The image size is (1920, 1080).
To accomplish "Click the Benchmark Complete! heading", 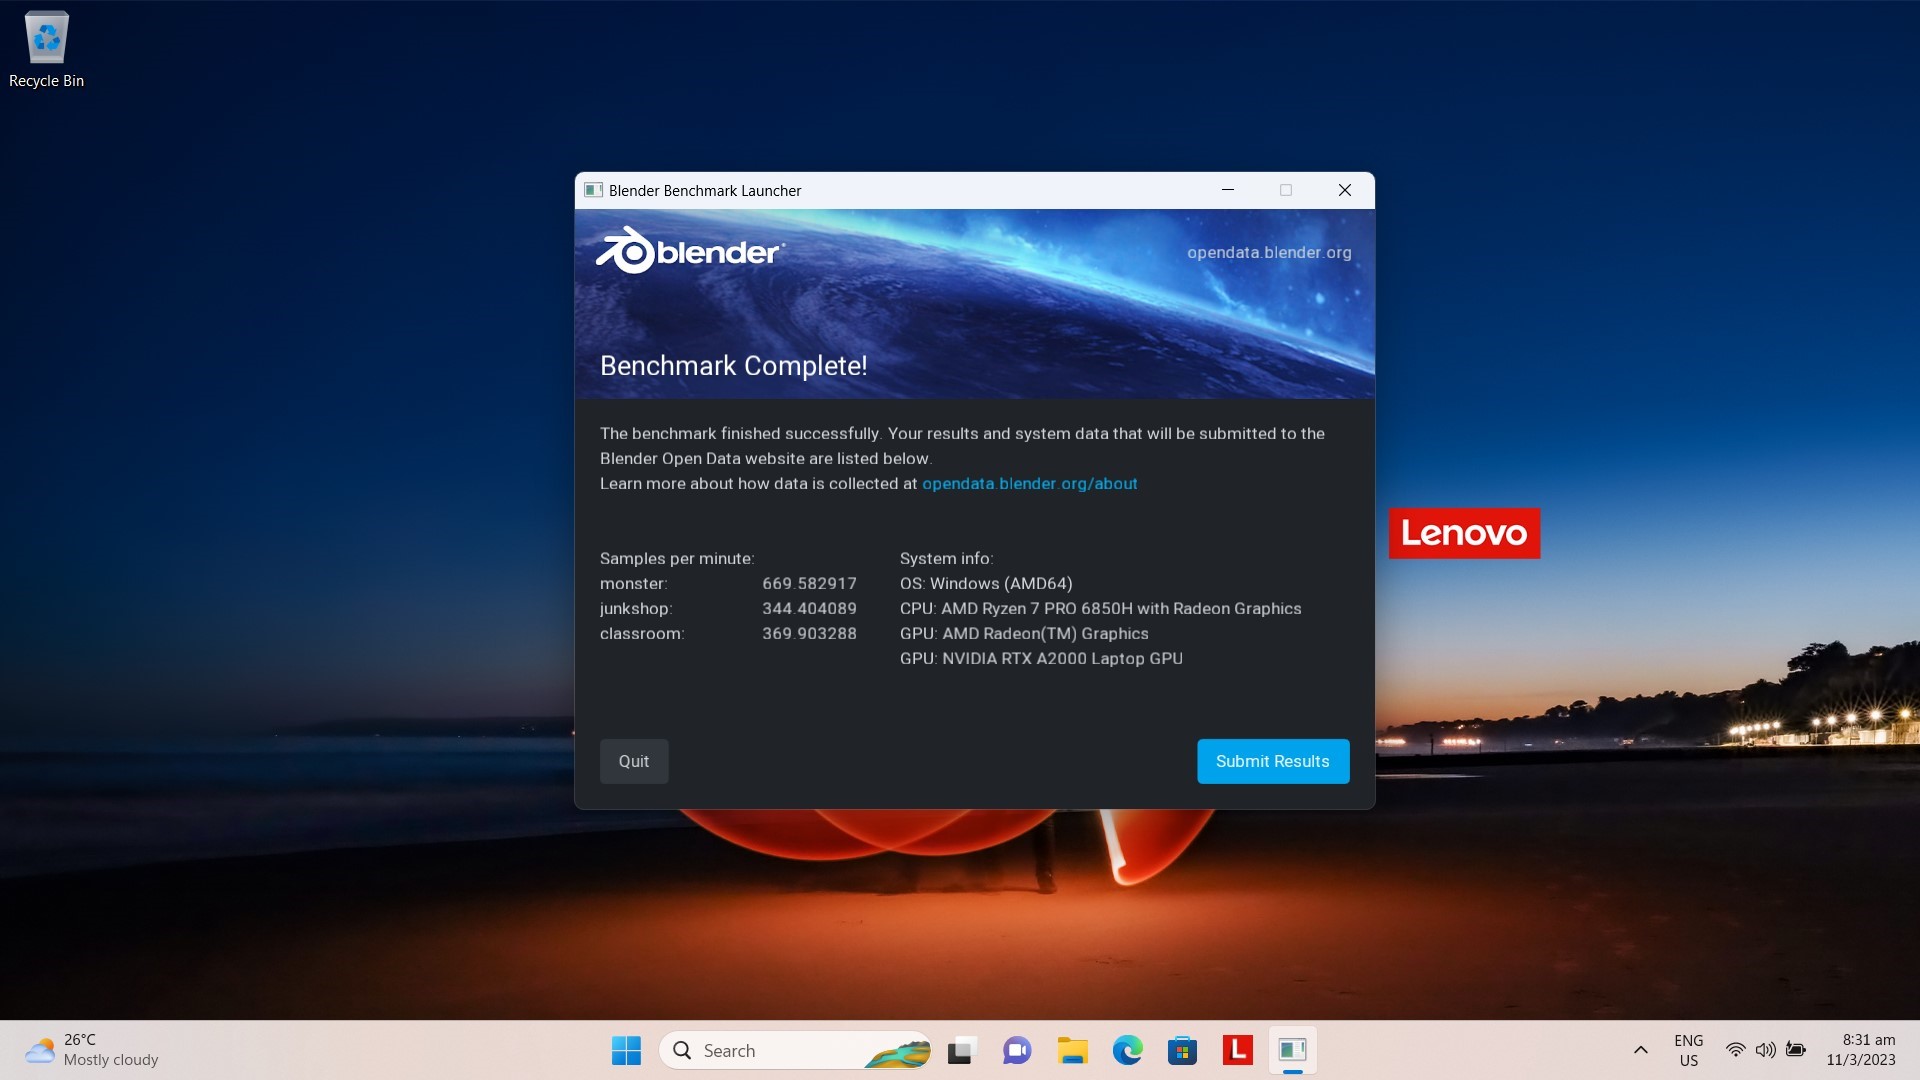I will [x=733, y=366].
